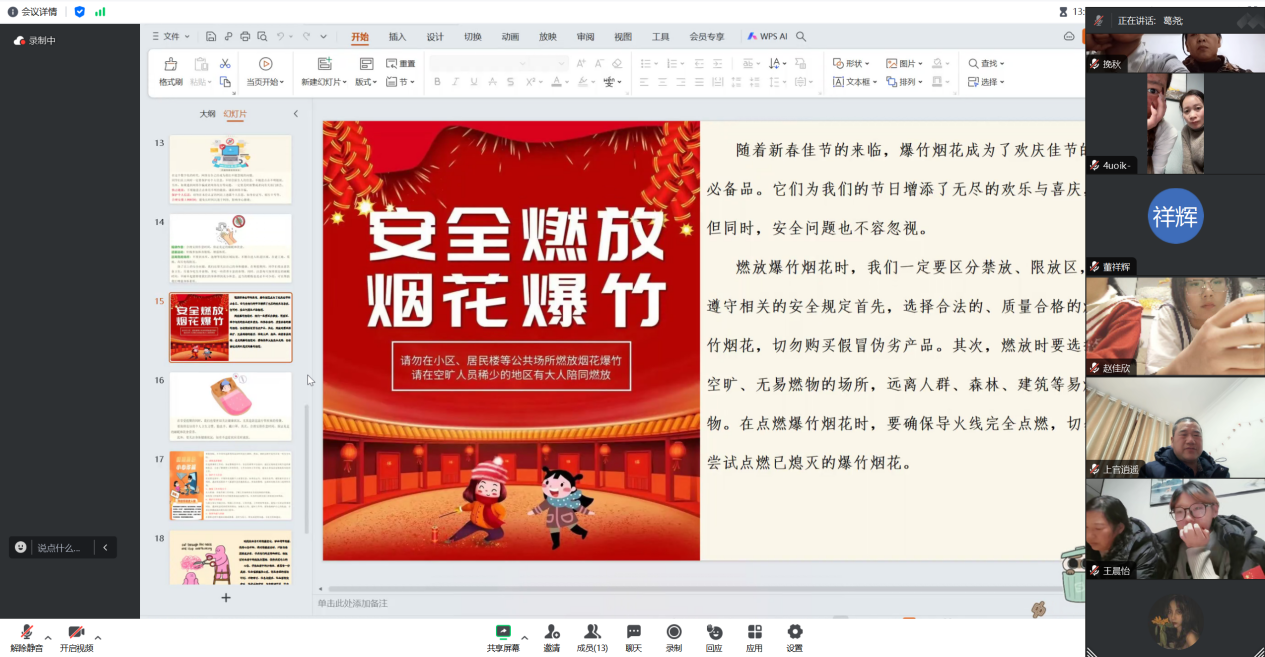Screen dimensions: 1265x657
Task: Switch to the 插入 ribbon tab
Action: [x=397, y=37]
